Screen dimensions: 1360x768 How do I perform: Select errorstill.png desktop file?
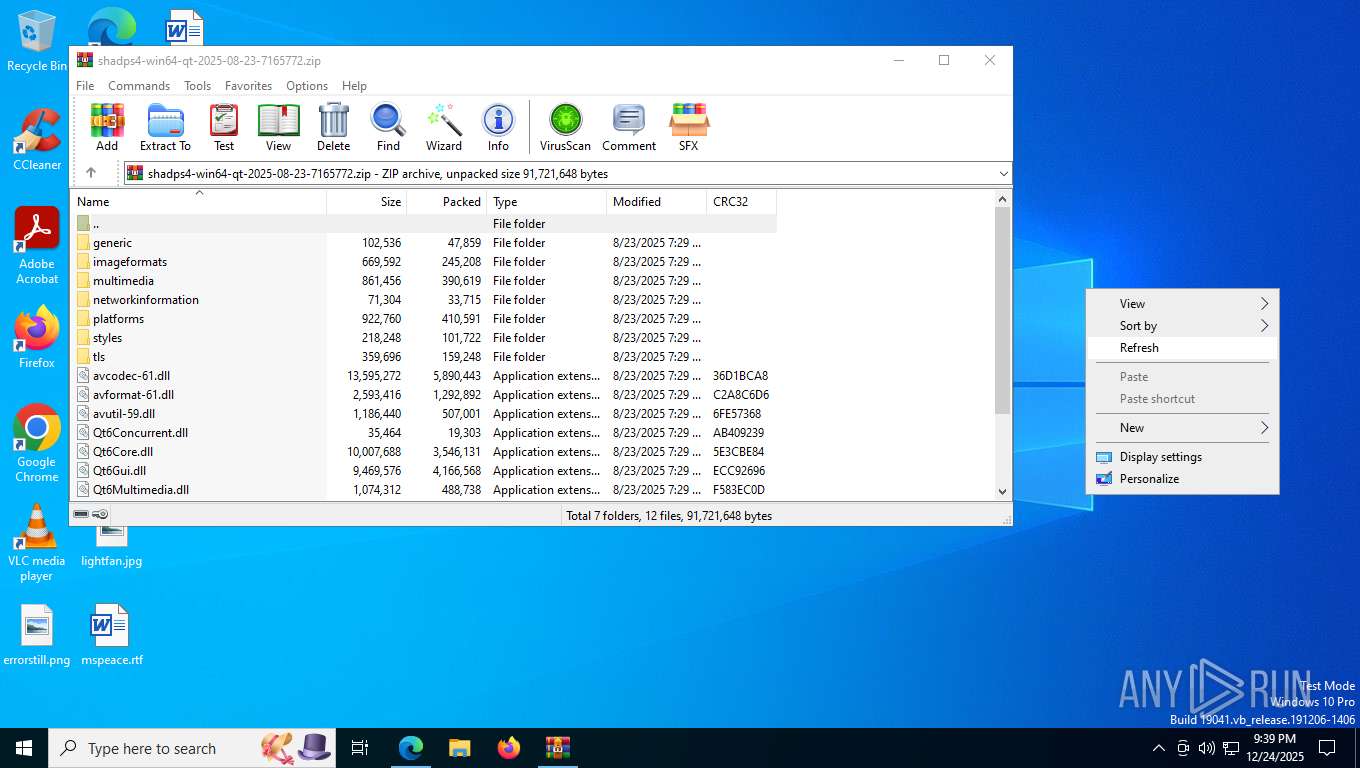(37, 635)
